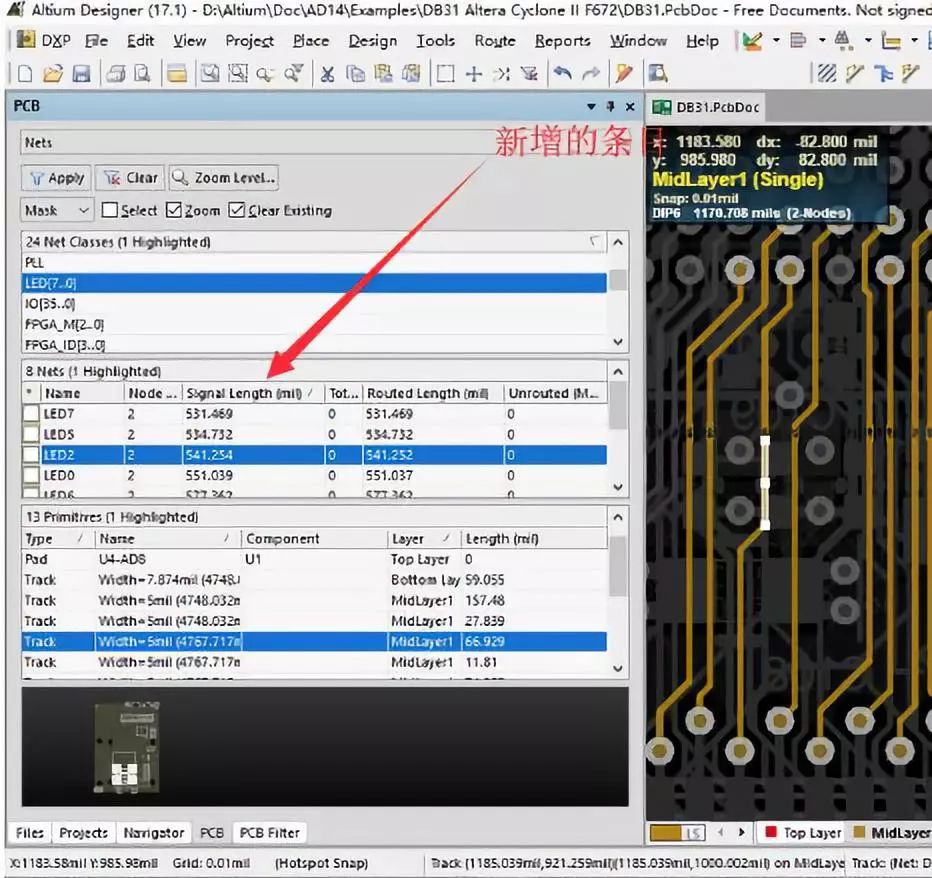Click the down arrow of the Primitives list

(x=618, y=668)
